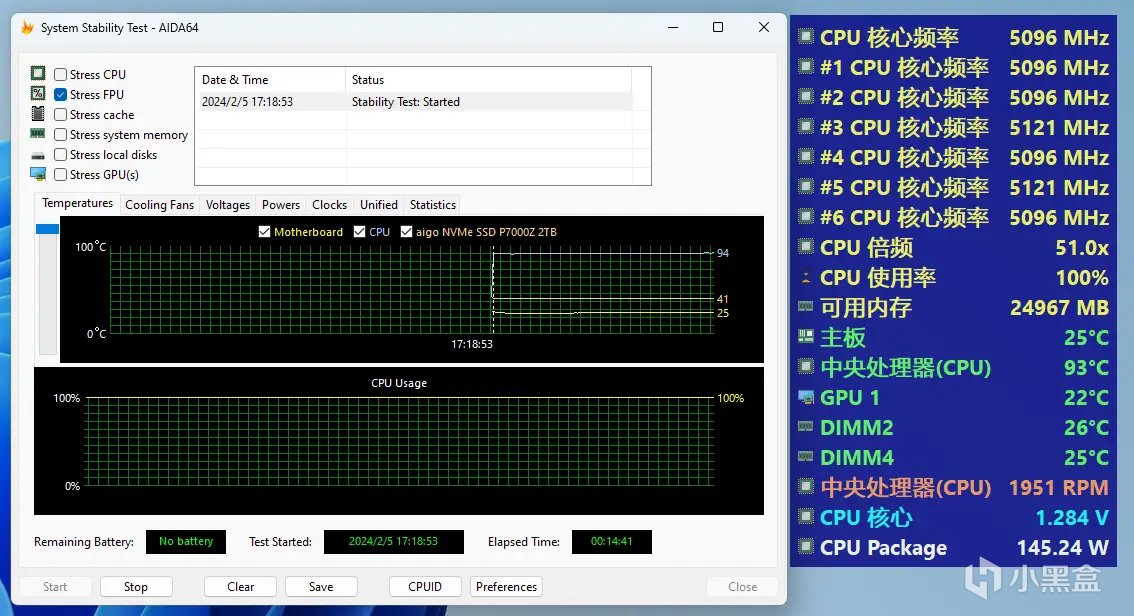Toggle the Motherboard graph checkbox
The height and width of the screenshot is (616, 1134).
point(264,231)
